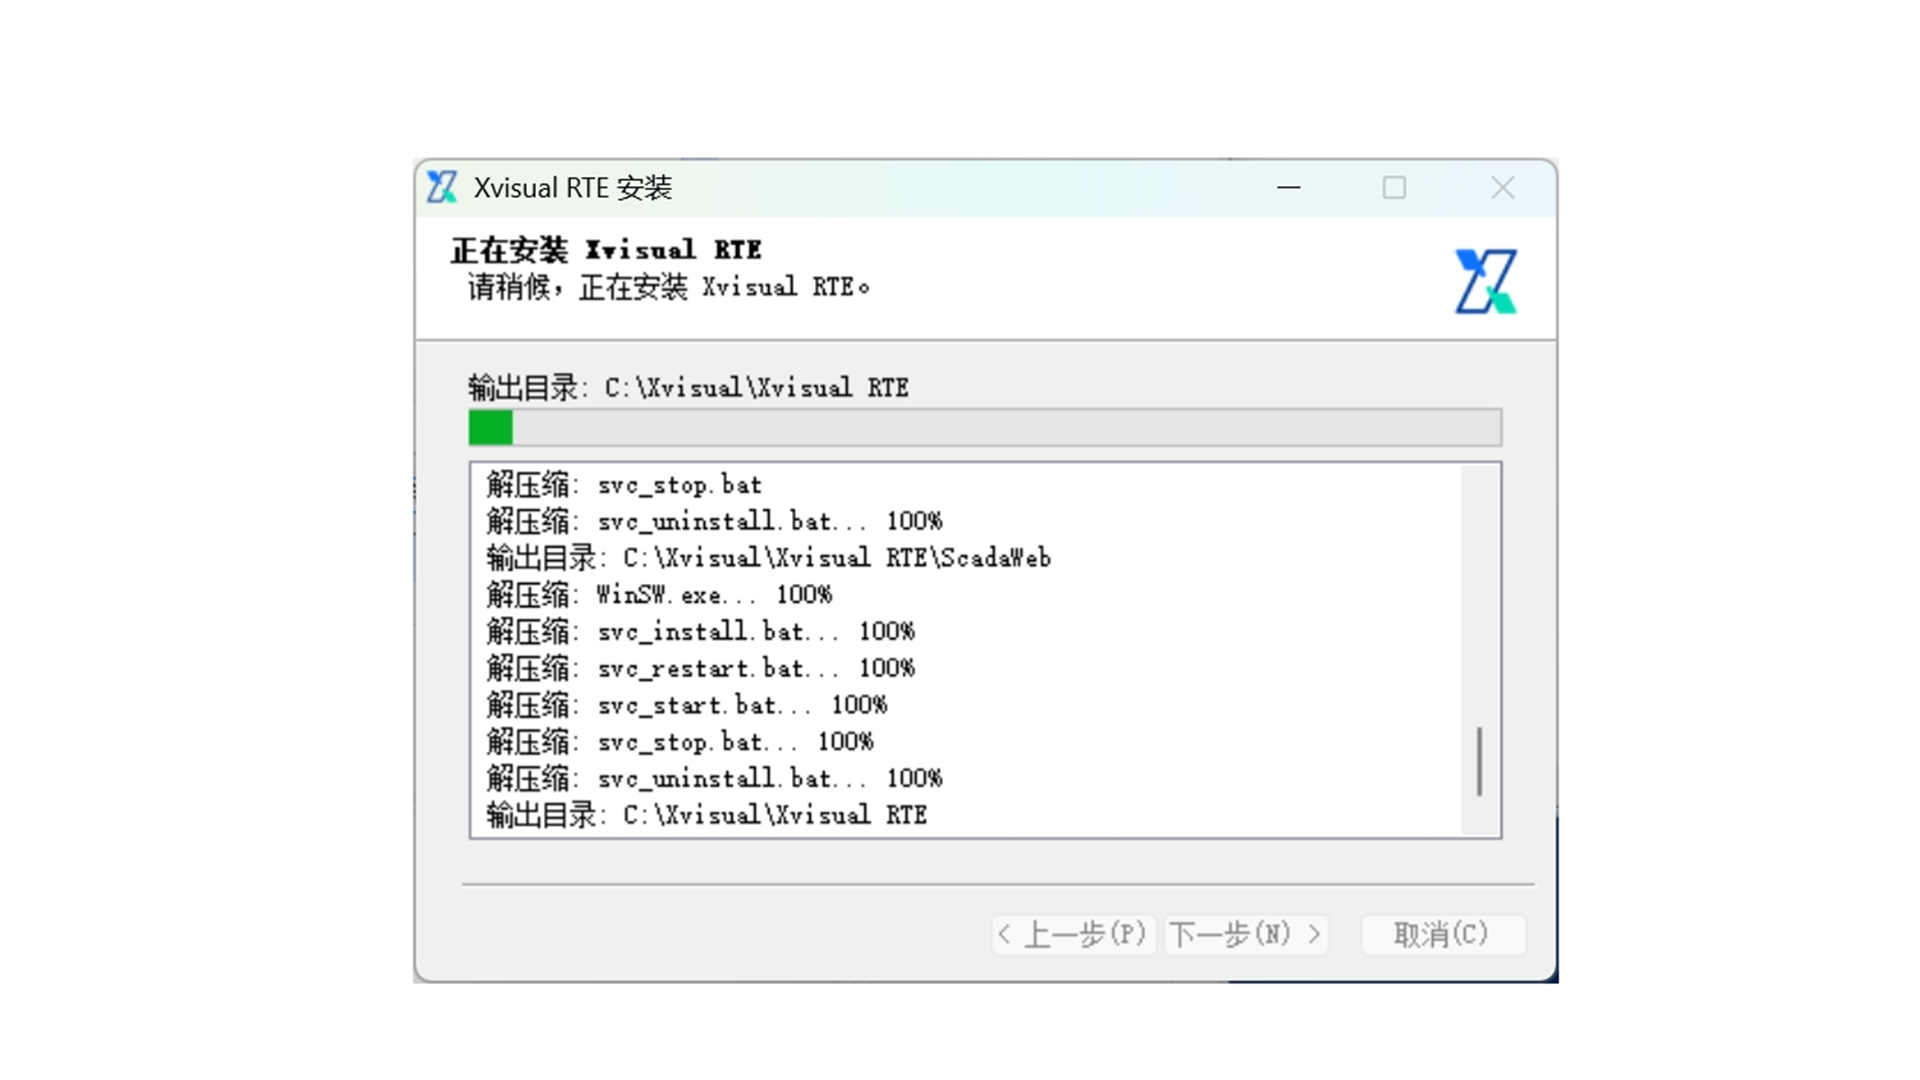This screenshot has width=1920, height=1080.
Task: Click the Xvisual logo in the header
Action: pos(1486,281)
